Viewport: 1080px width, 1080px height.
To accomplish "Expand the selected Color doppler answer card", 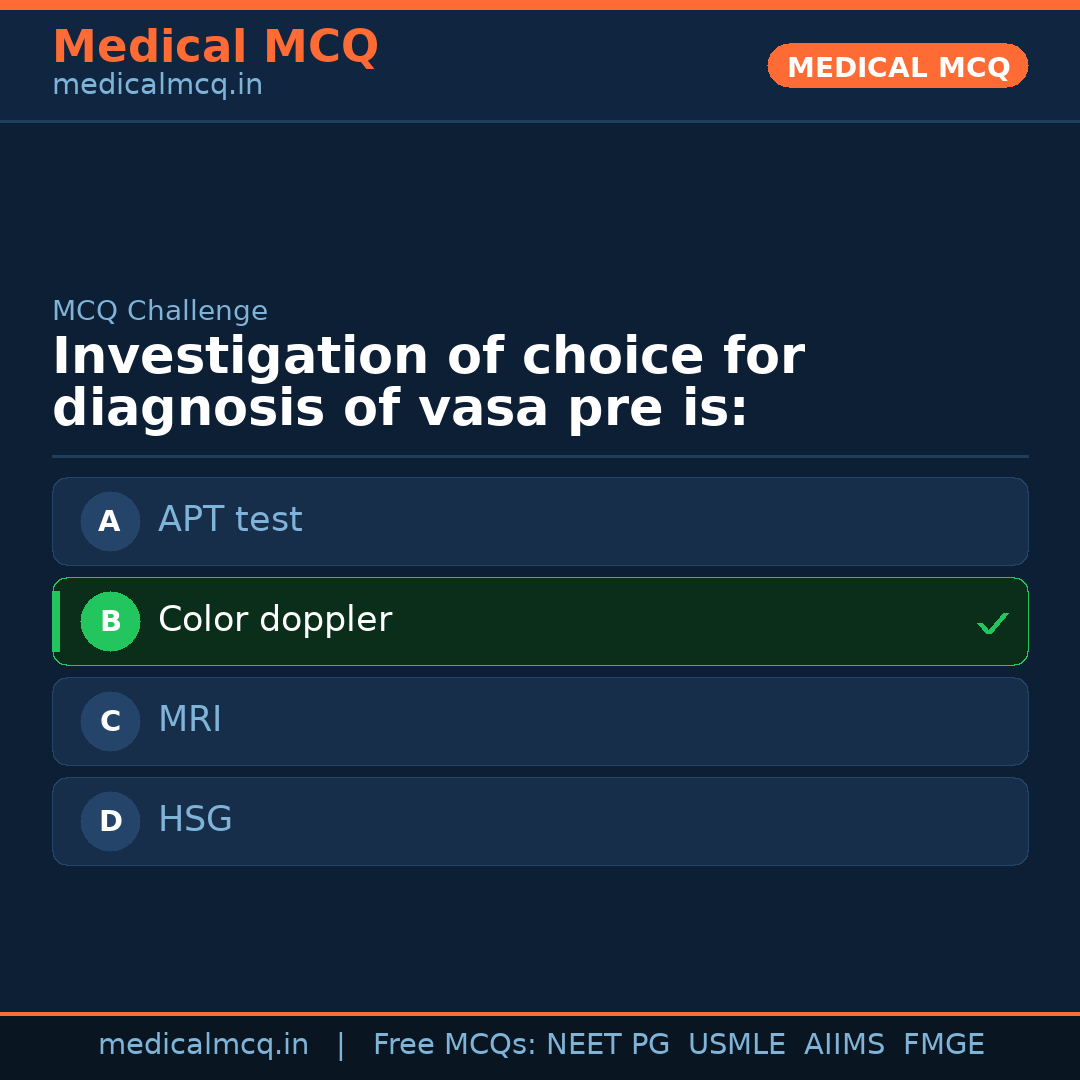I will (x=540, y=621).
